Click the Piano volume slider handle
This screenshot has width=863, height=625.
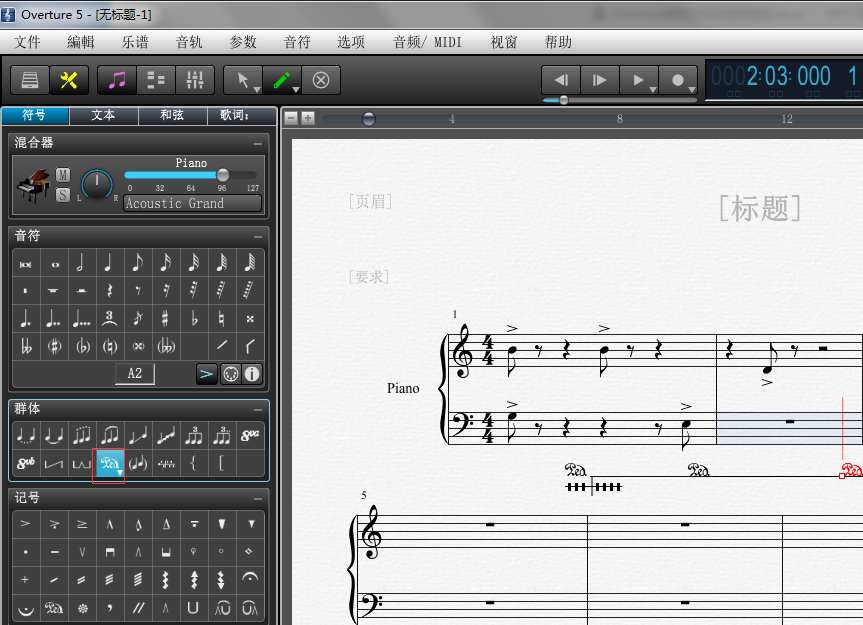pos(223,175)
